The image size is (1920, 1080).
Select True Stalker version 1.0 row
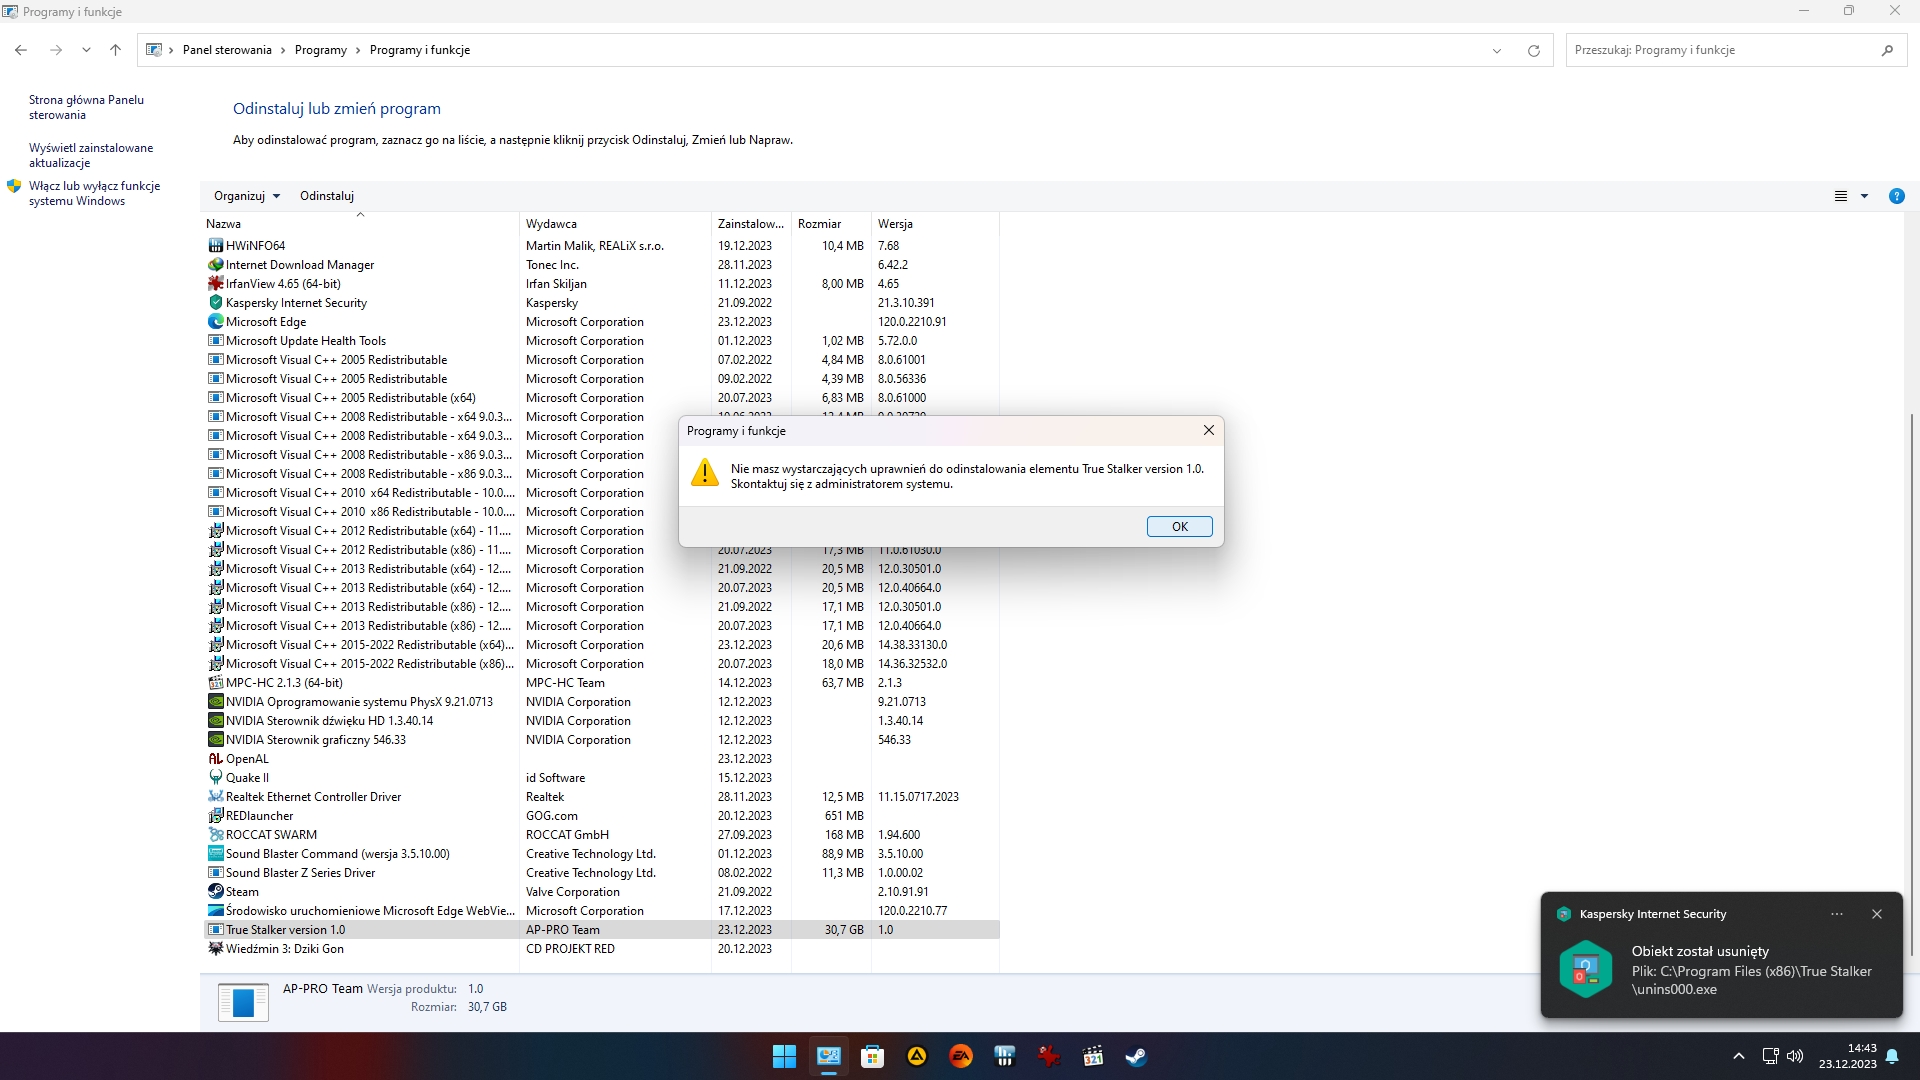pos(601,930)
